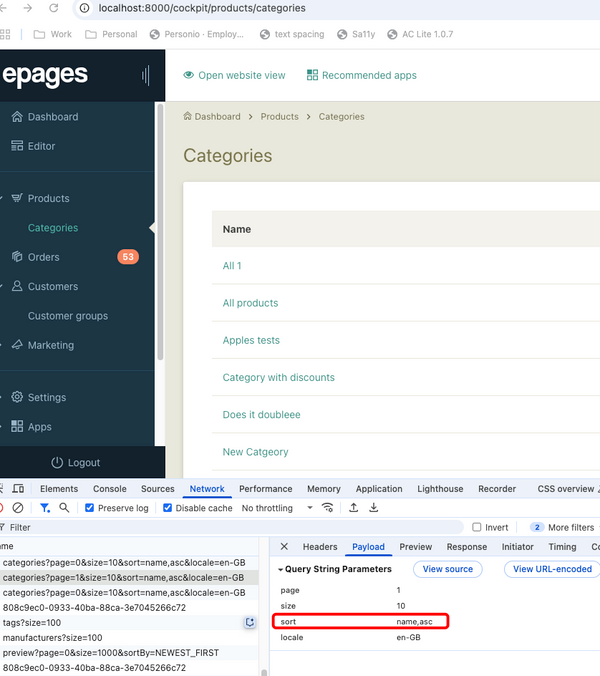This screenshot has width=600, height=676.
Task: Go forward in the browser history
Action: click(28, 8)
